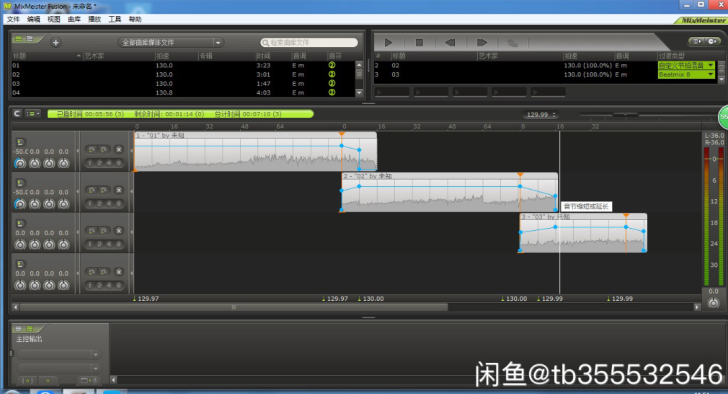Open the 曲库 menu
Screen dimensions: 728x394
tap(74, 19)
